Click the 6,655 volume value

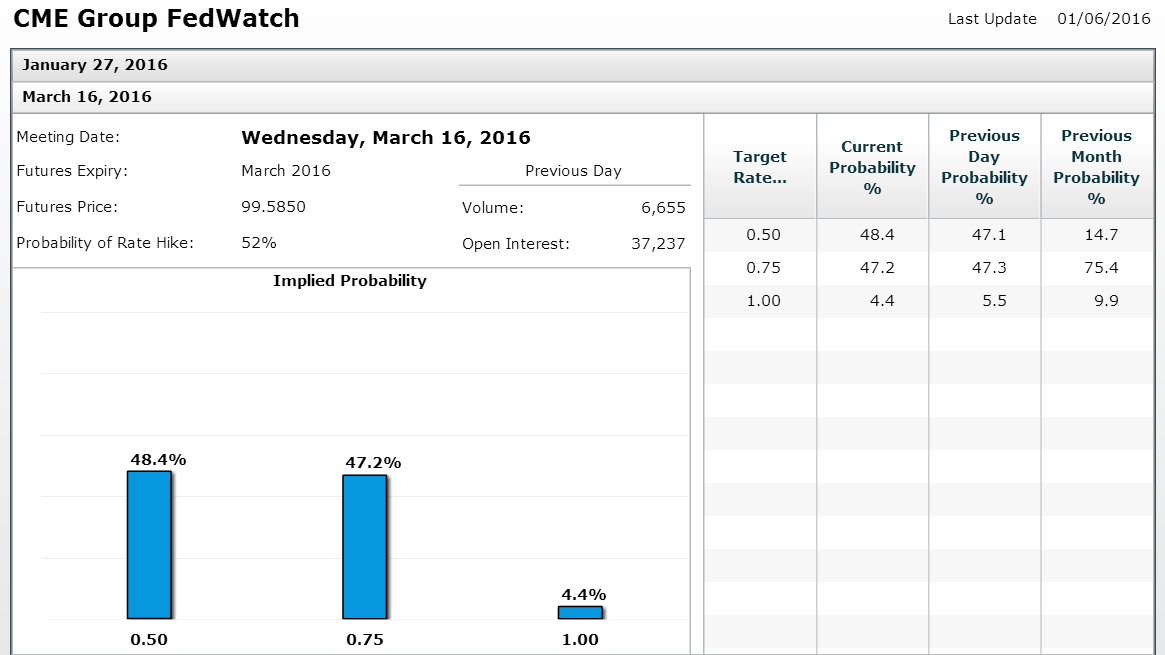(x=663, y=208)
